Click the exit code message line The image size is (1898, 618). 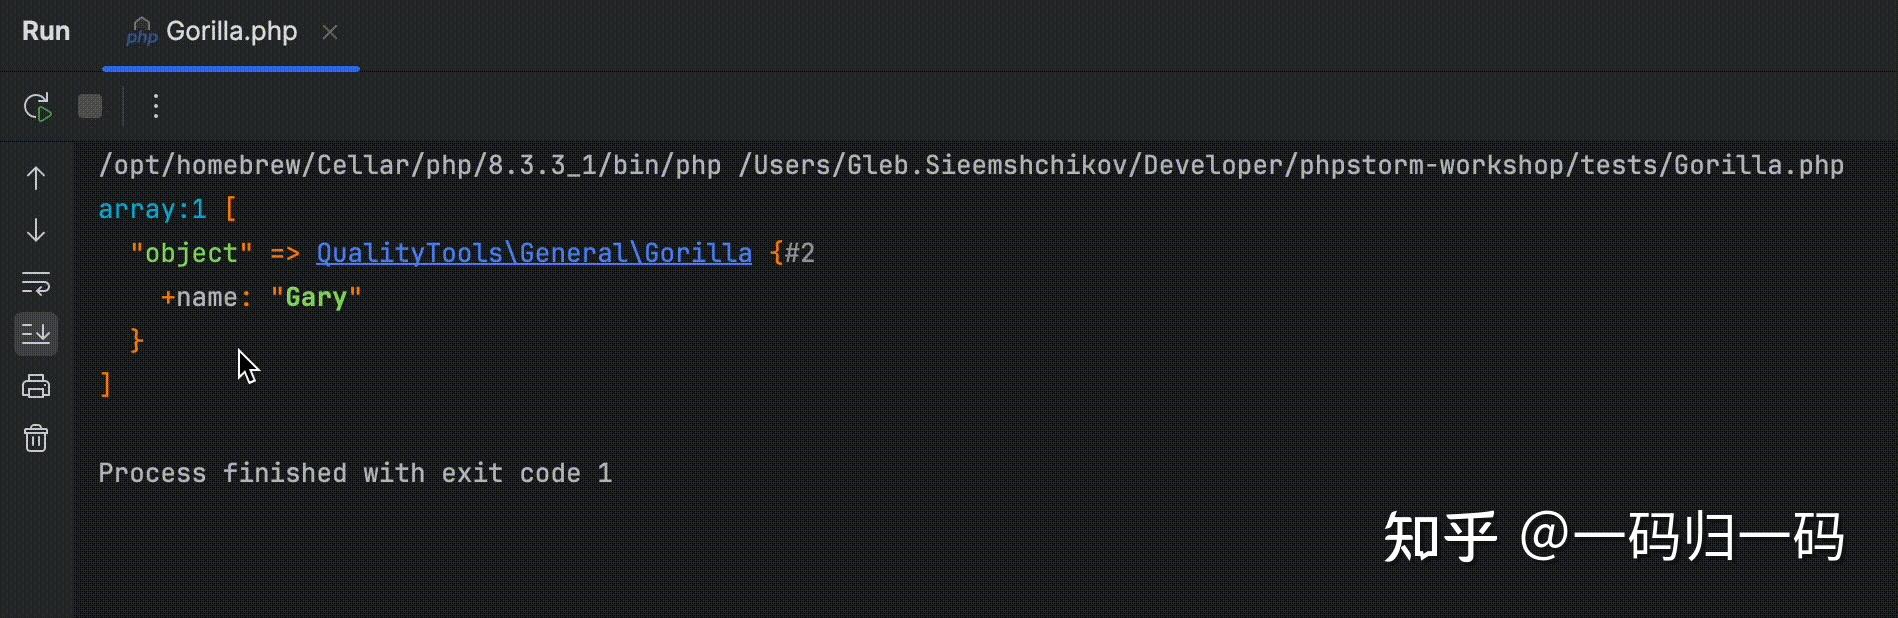tap(355, 473)
